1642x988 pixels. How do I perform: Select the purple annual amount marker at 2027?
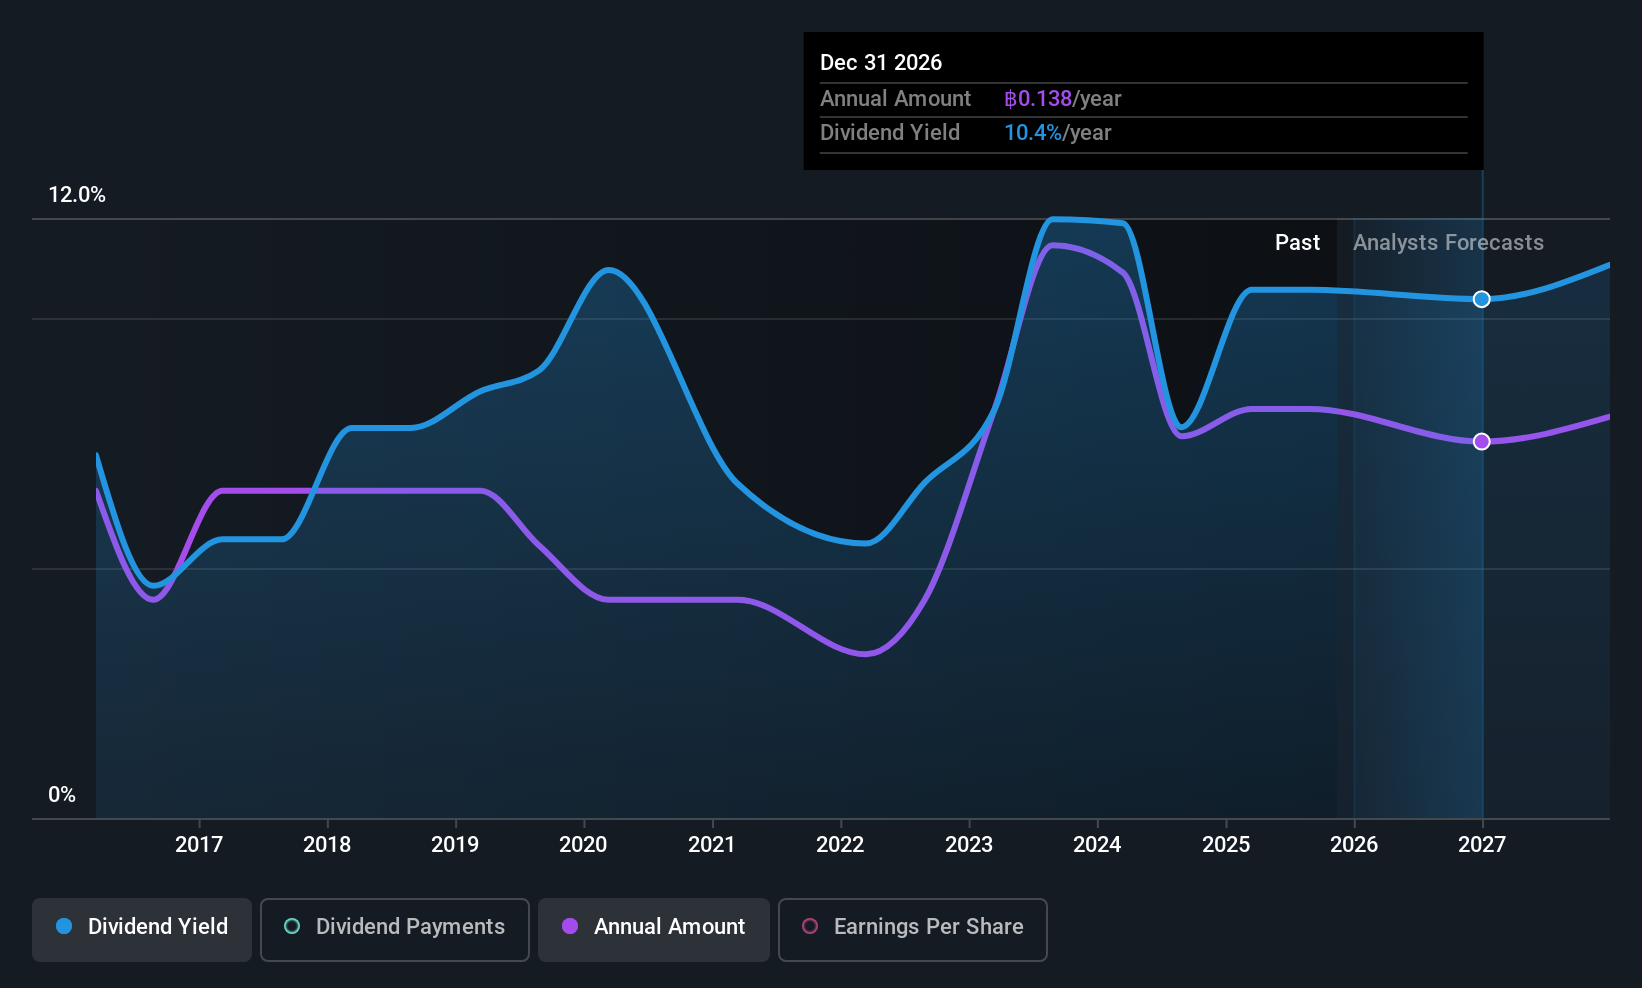[1481, 441]
